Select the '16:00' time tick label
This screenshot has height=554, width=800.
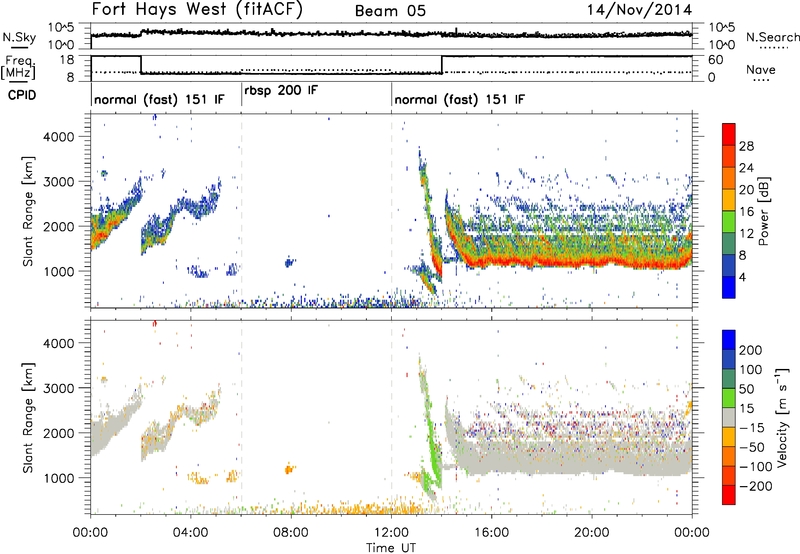tap(491, 533)
